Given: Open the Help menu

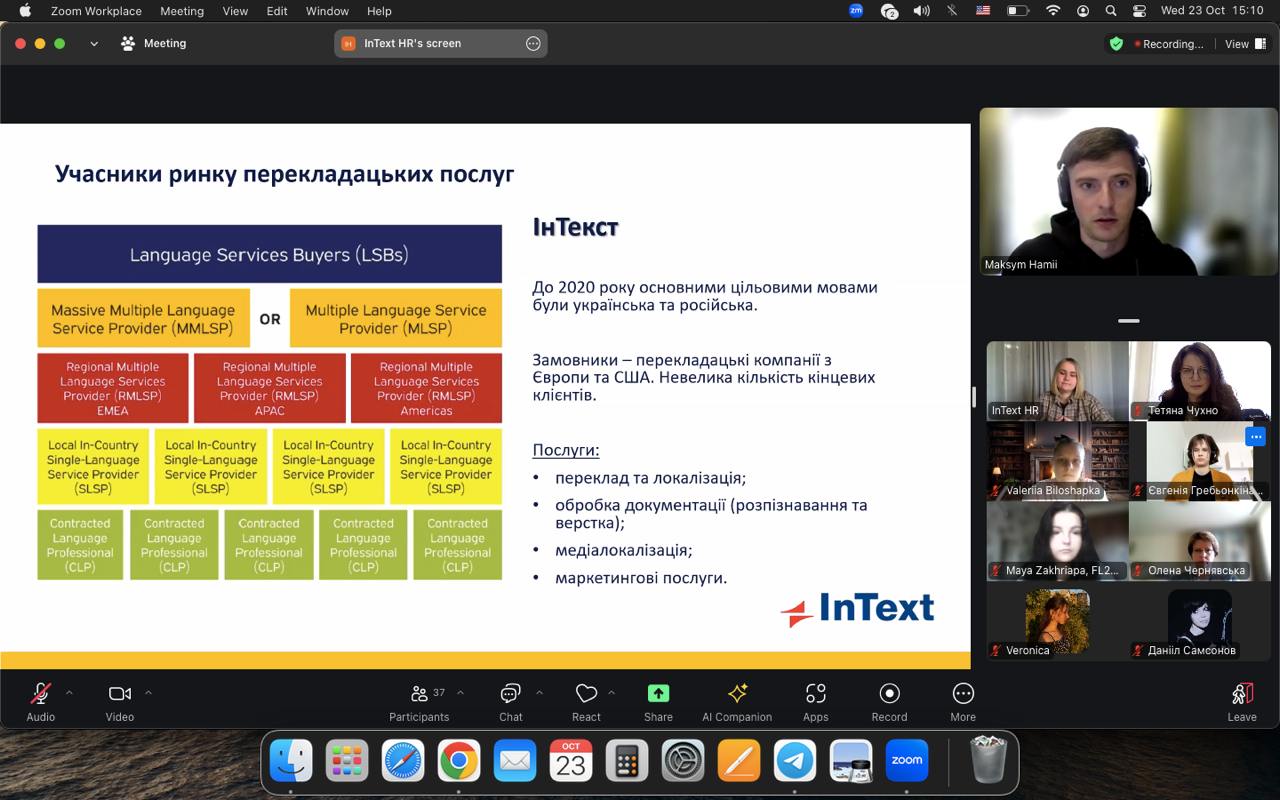Looking at the screenshot, I should (379, 11).
